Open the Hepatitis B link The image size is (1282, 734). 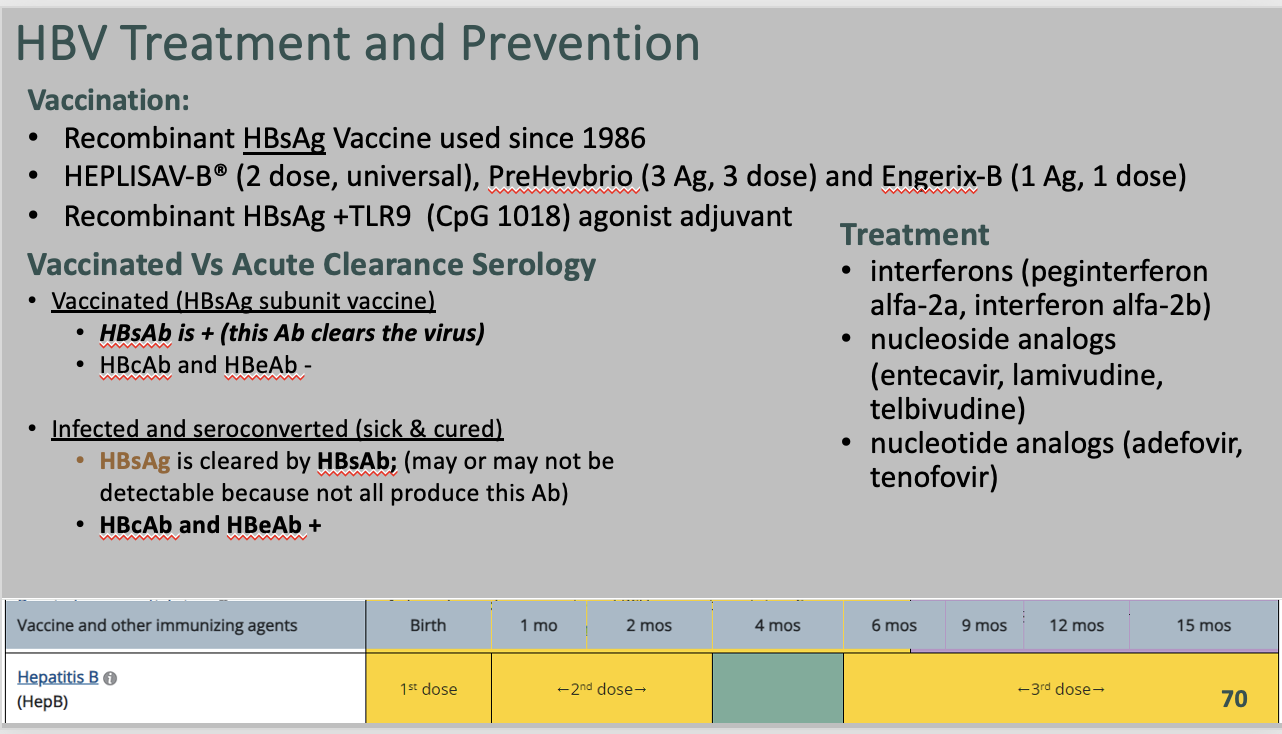[58, 677]
